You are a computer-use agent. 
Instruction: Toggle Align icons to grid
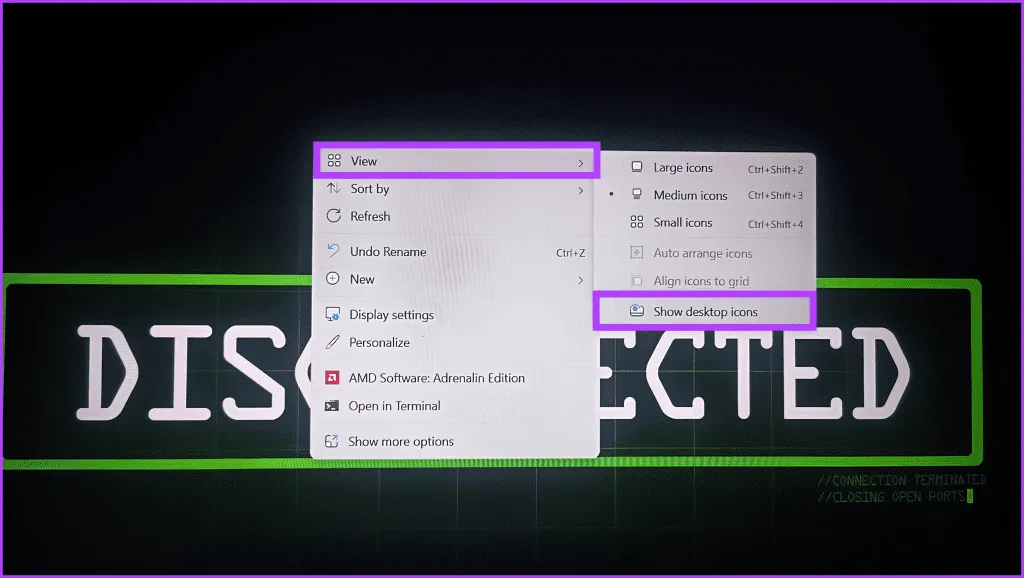tap(700, 282)
